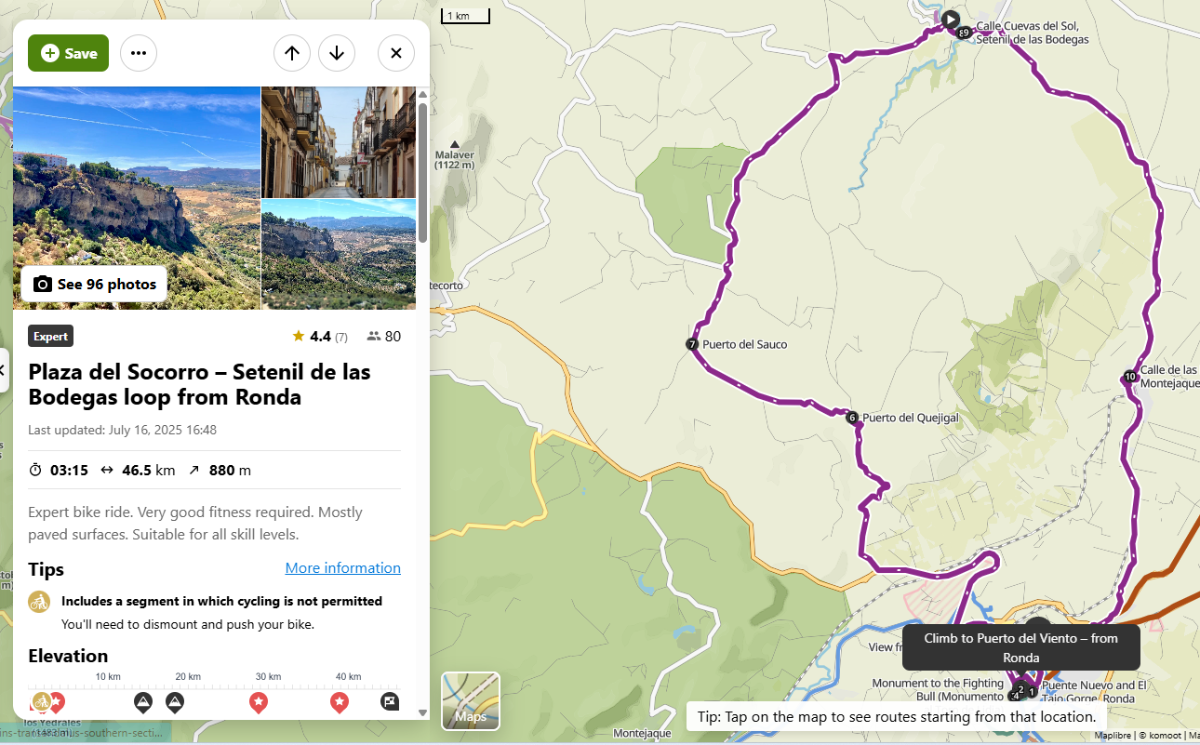Click the Puerto del Sauco waypoint 7 marker
This screenshot has height=745, width=1200.
click(692, 344)
